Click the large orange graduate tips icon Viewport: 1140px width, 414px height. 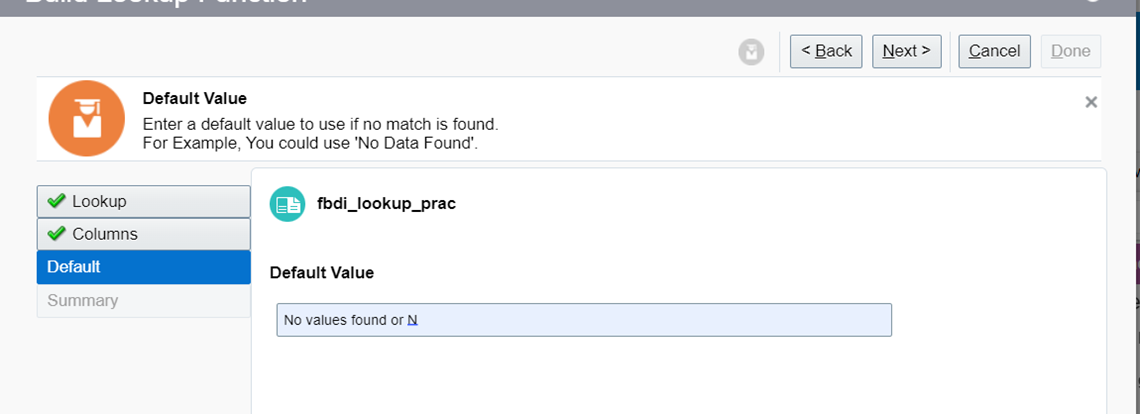[x=87, y=119]
